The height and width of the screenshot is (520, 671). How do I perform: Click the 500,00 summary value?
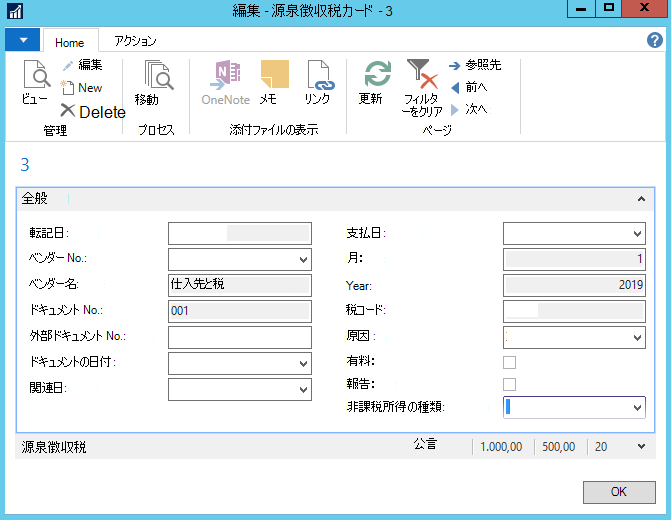click(558, 447)
